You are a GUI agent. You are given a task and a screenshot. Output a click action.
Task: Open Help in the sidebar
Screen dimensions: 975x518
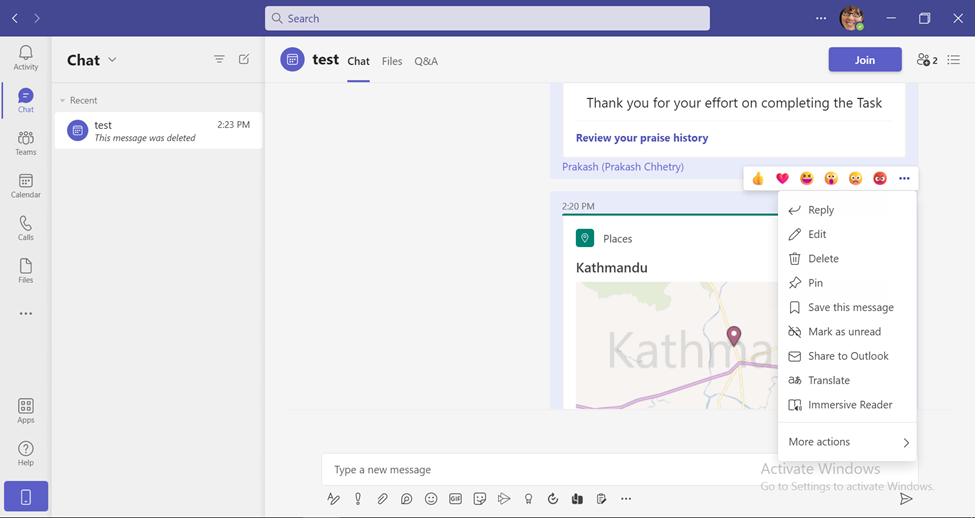pyautogui.click(x=25, y=454)
